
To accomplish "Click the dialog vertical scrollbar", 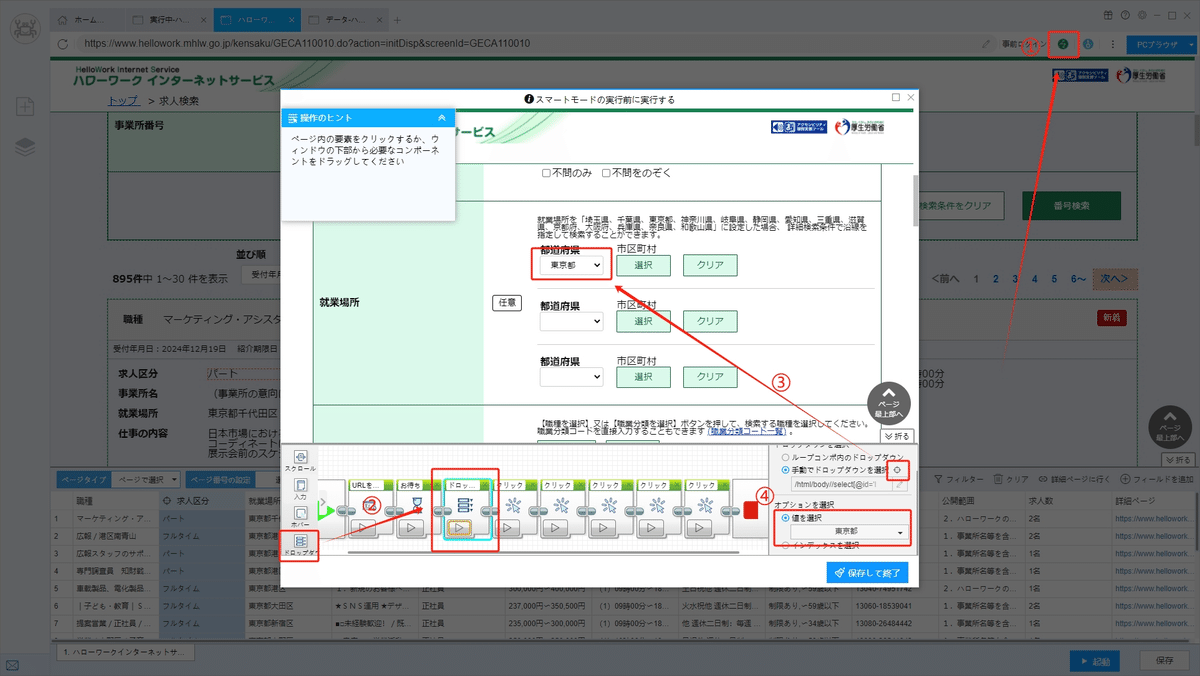I will [914, 200].
